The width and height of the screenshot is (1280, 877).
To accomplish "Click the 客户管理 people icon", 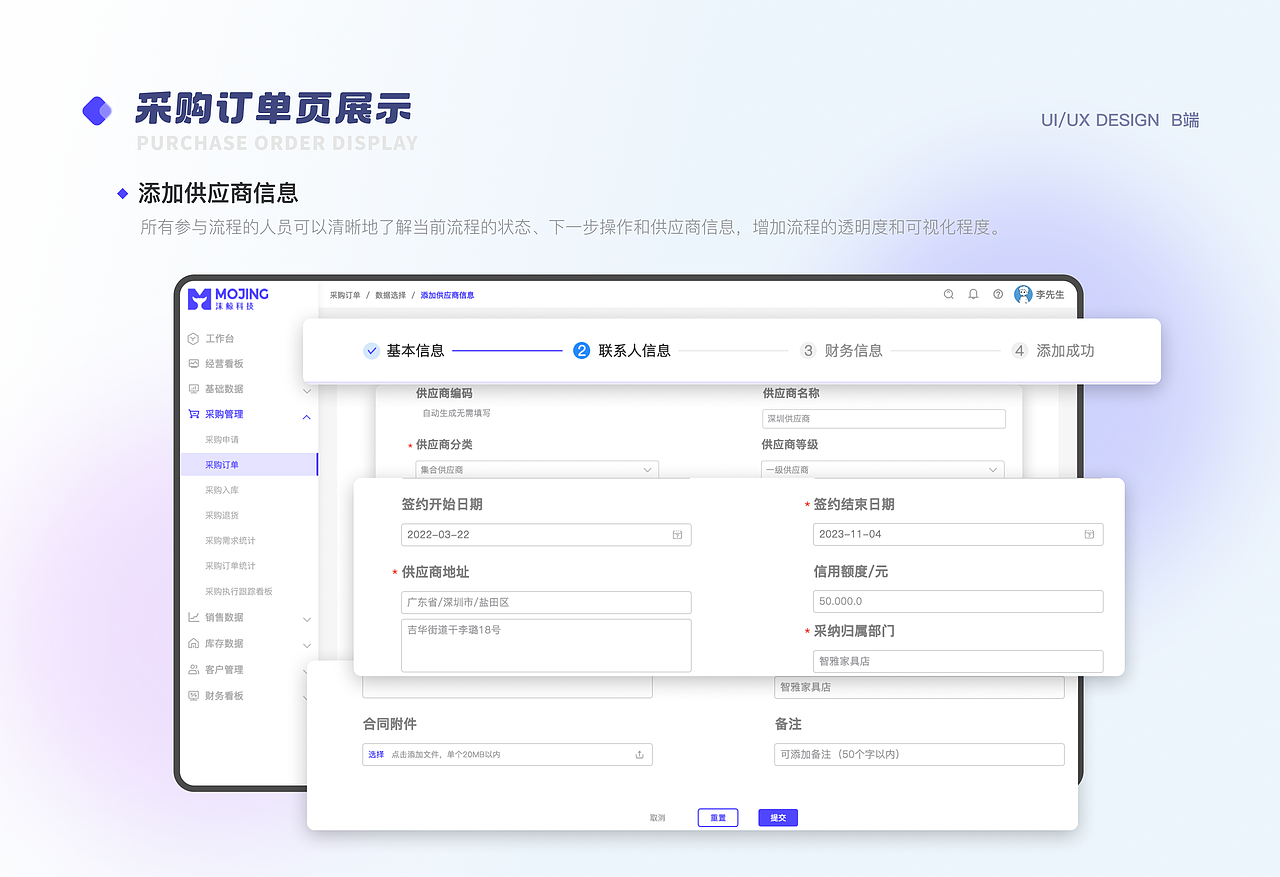I will [193, 670].
